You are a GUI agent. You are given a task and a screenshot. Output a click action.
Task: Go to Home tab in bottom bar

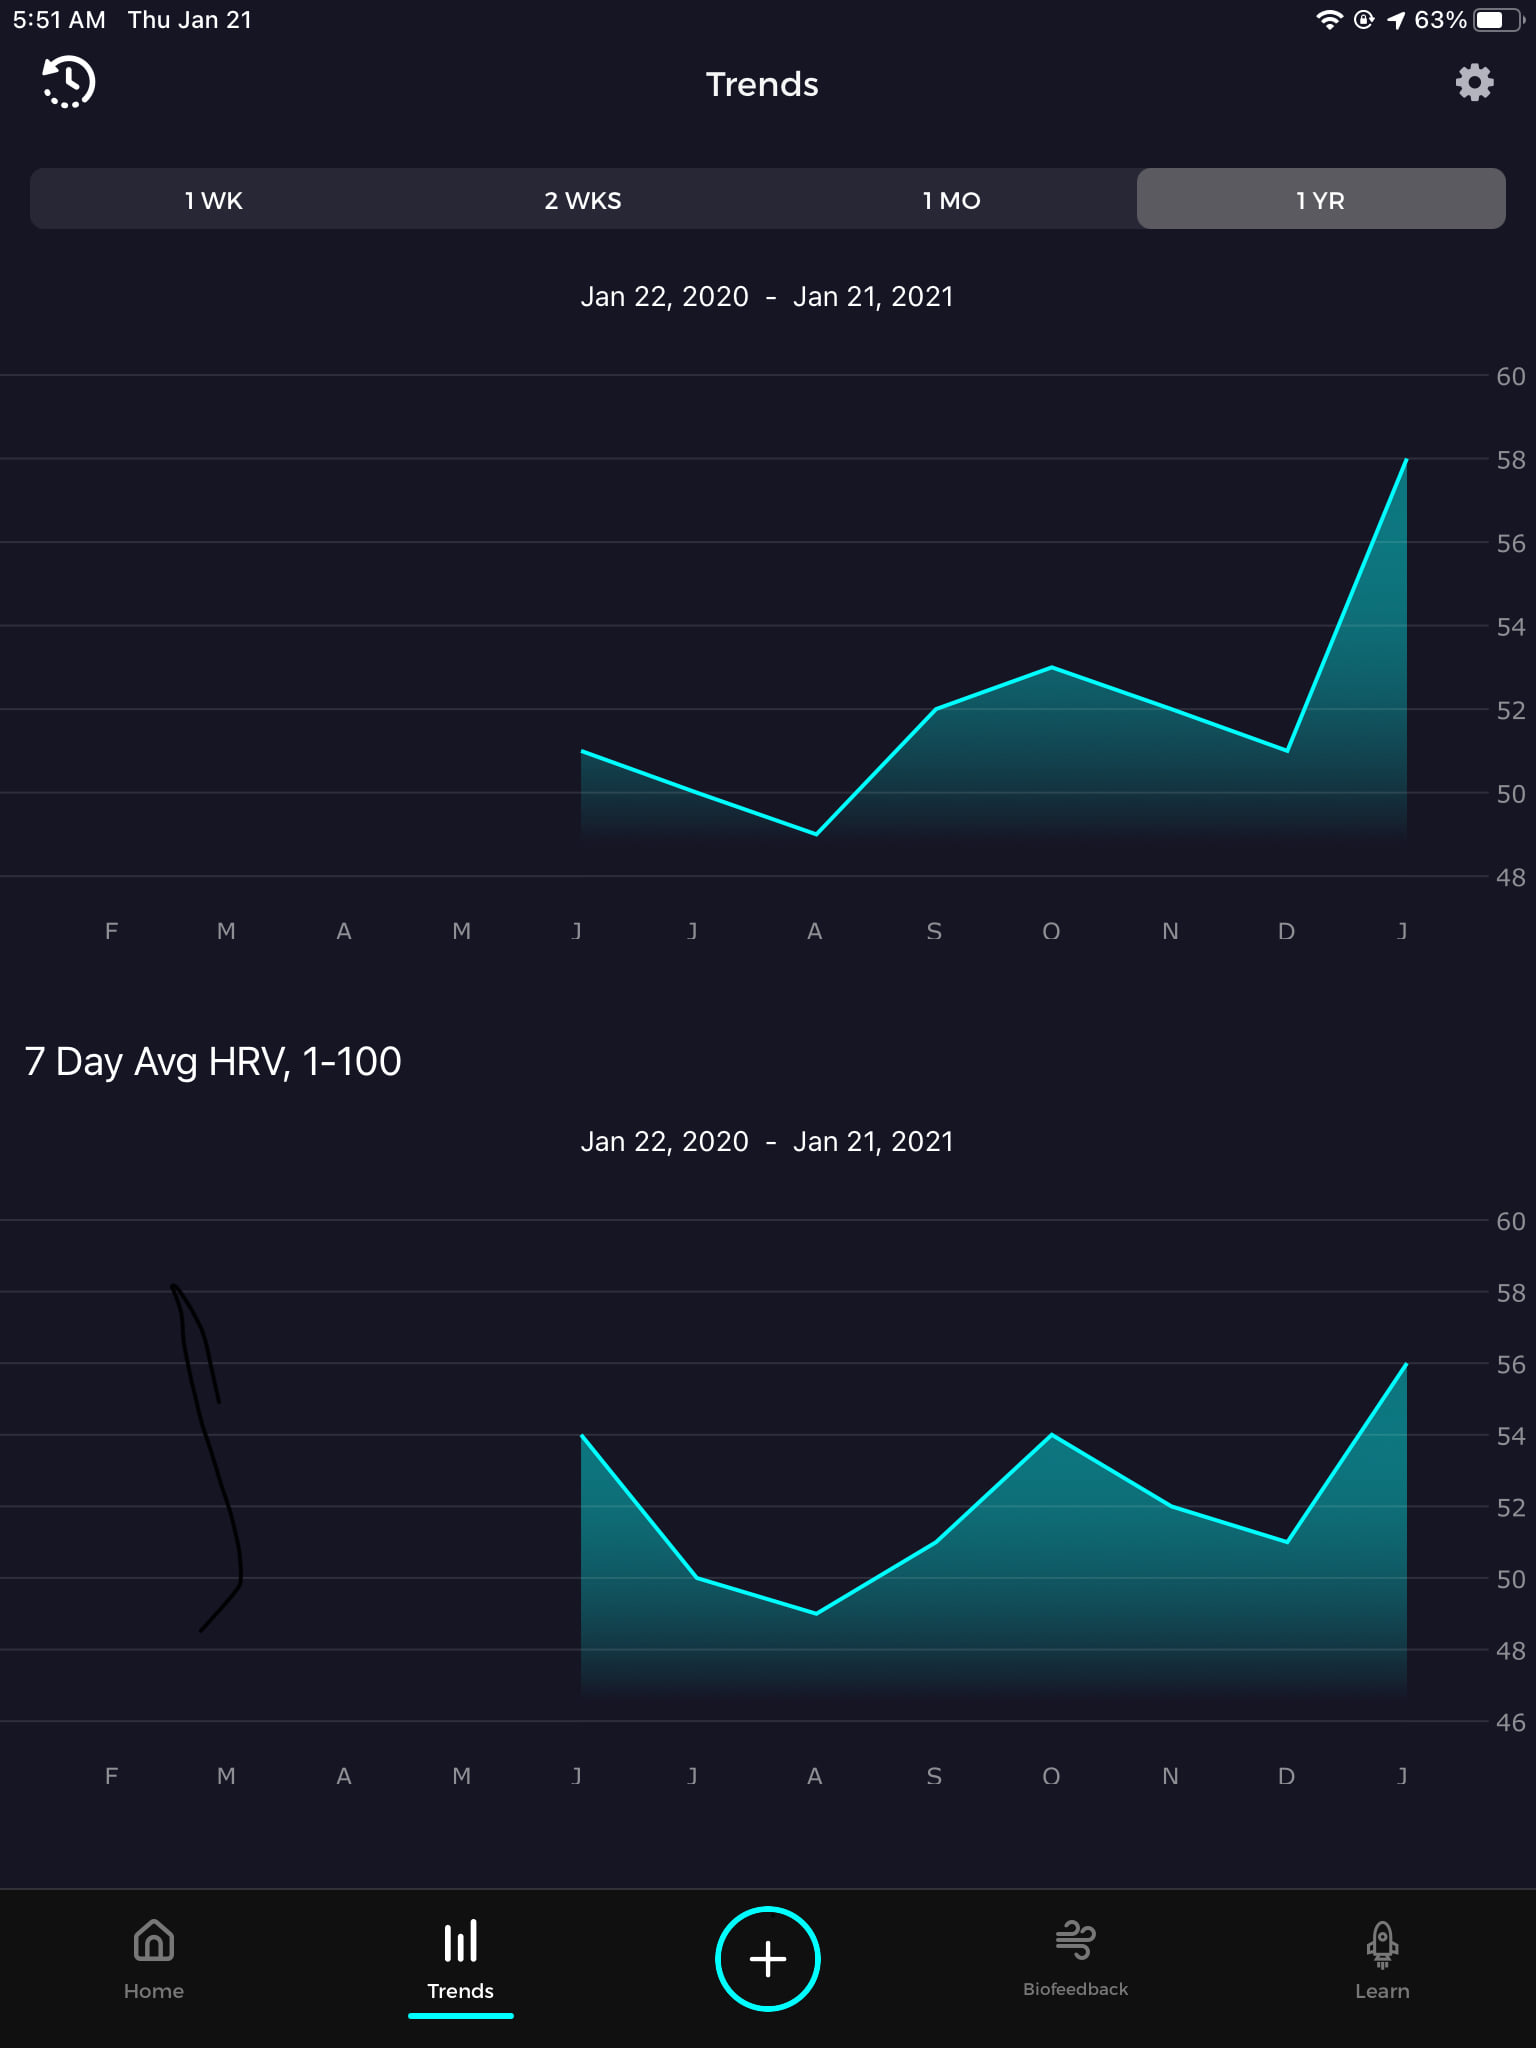pos(154,1959)
